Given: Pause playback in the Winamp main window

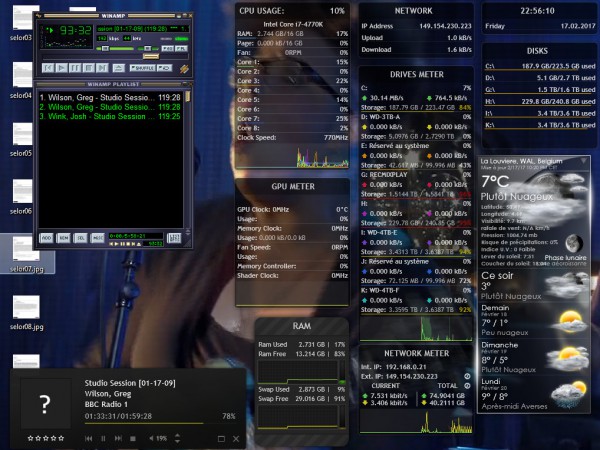Looking at the screenshot, I should 75,68.
